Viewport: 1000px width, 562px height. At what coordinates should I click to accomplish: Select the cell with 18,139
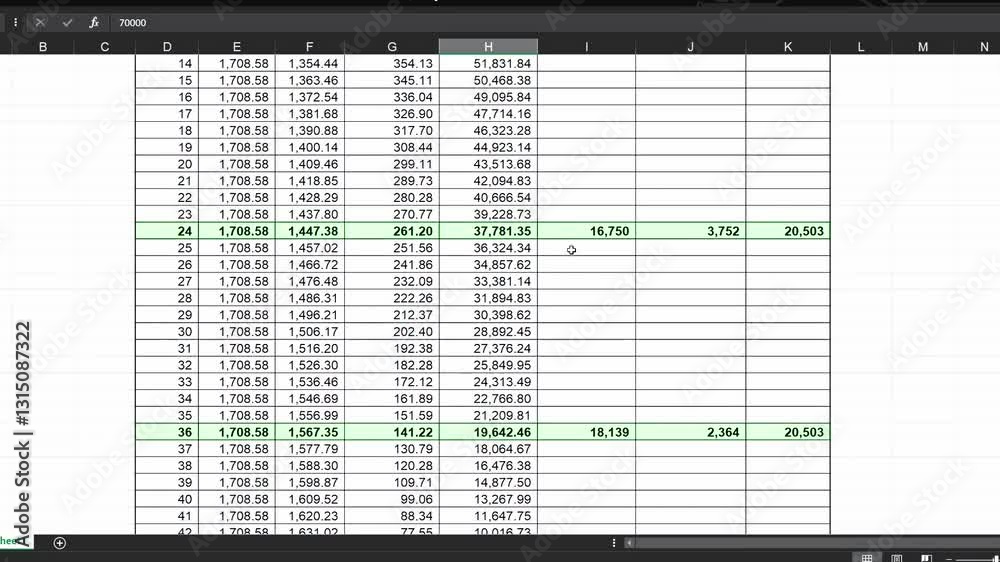pos(587,432)
